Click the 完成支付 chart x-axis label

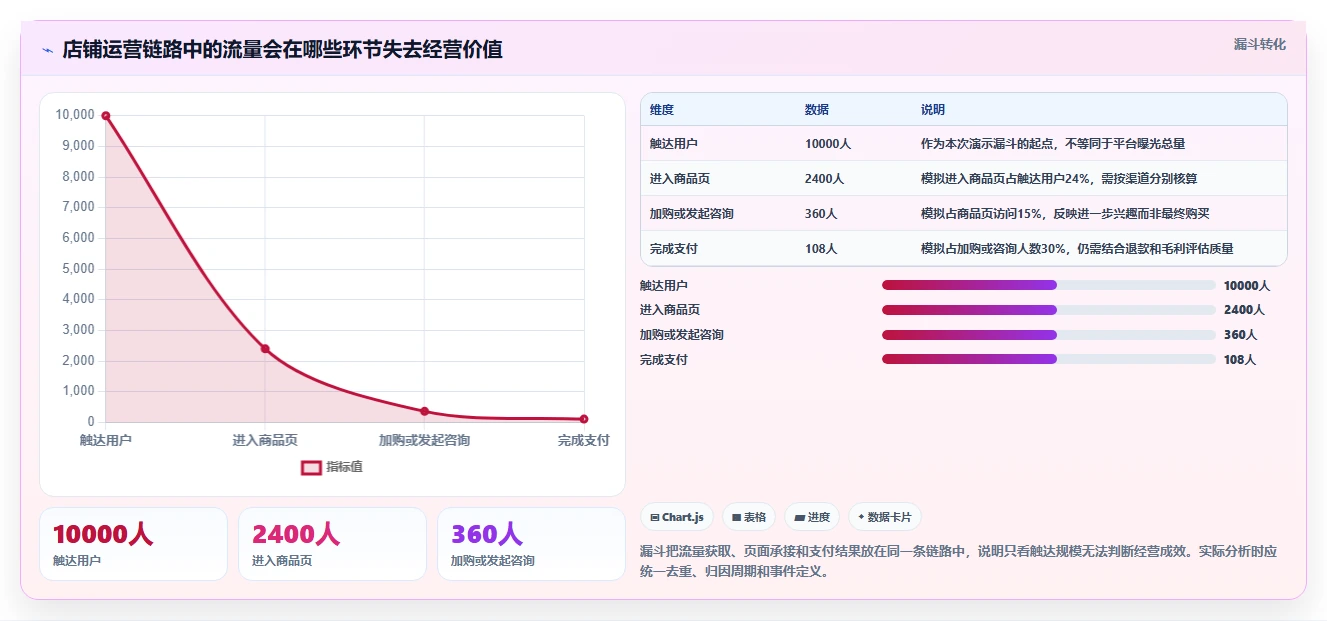coord(584,440)
